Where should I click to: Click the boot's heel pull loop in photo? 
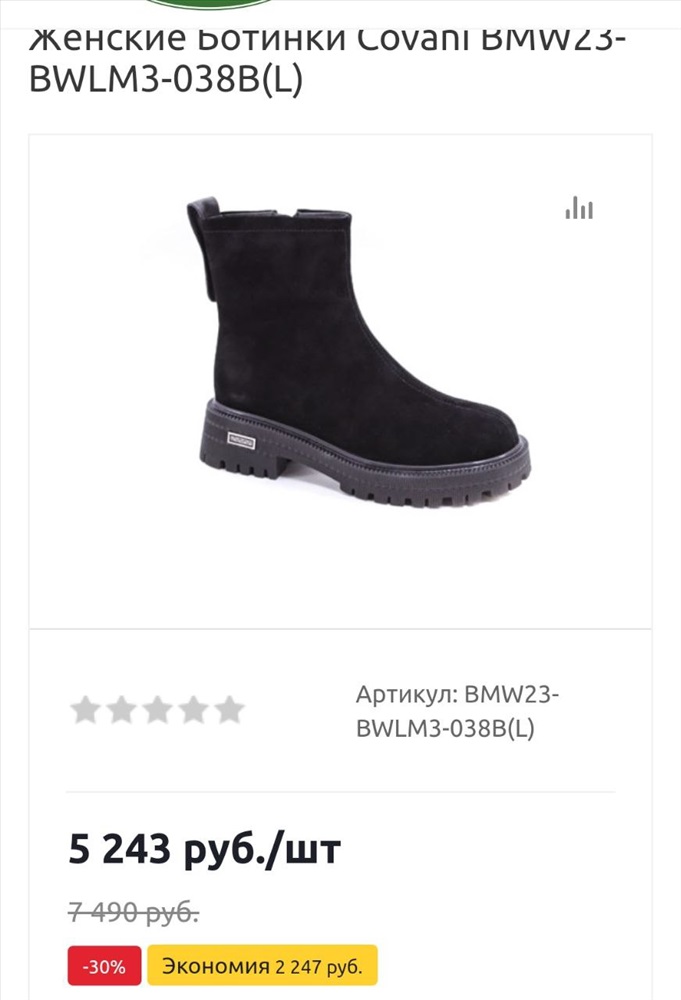click(x=203, y=246)
